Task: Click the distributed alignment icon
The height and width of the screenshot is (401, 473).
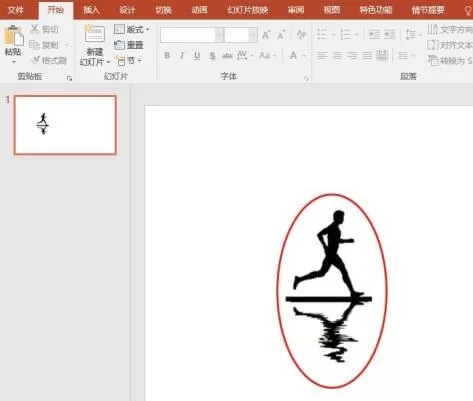Action: 382,56
